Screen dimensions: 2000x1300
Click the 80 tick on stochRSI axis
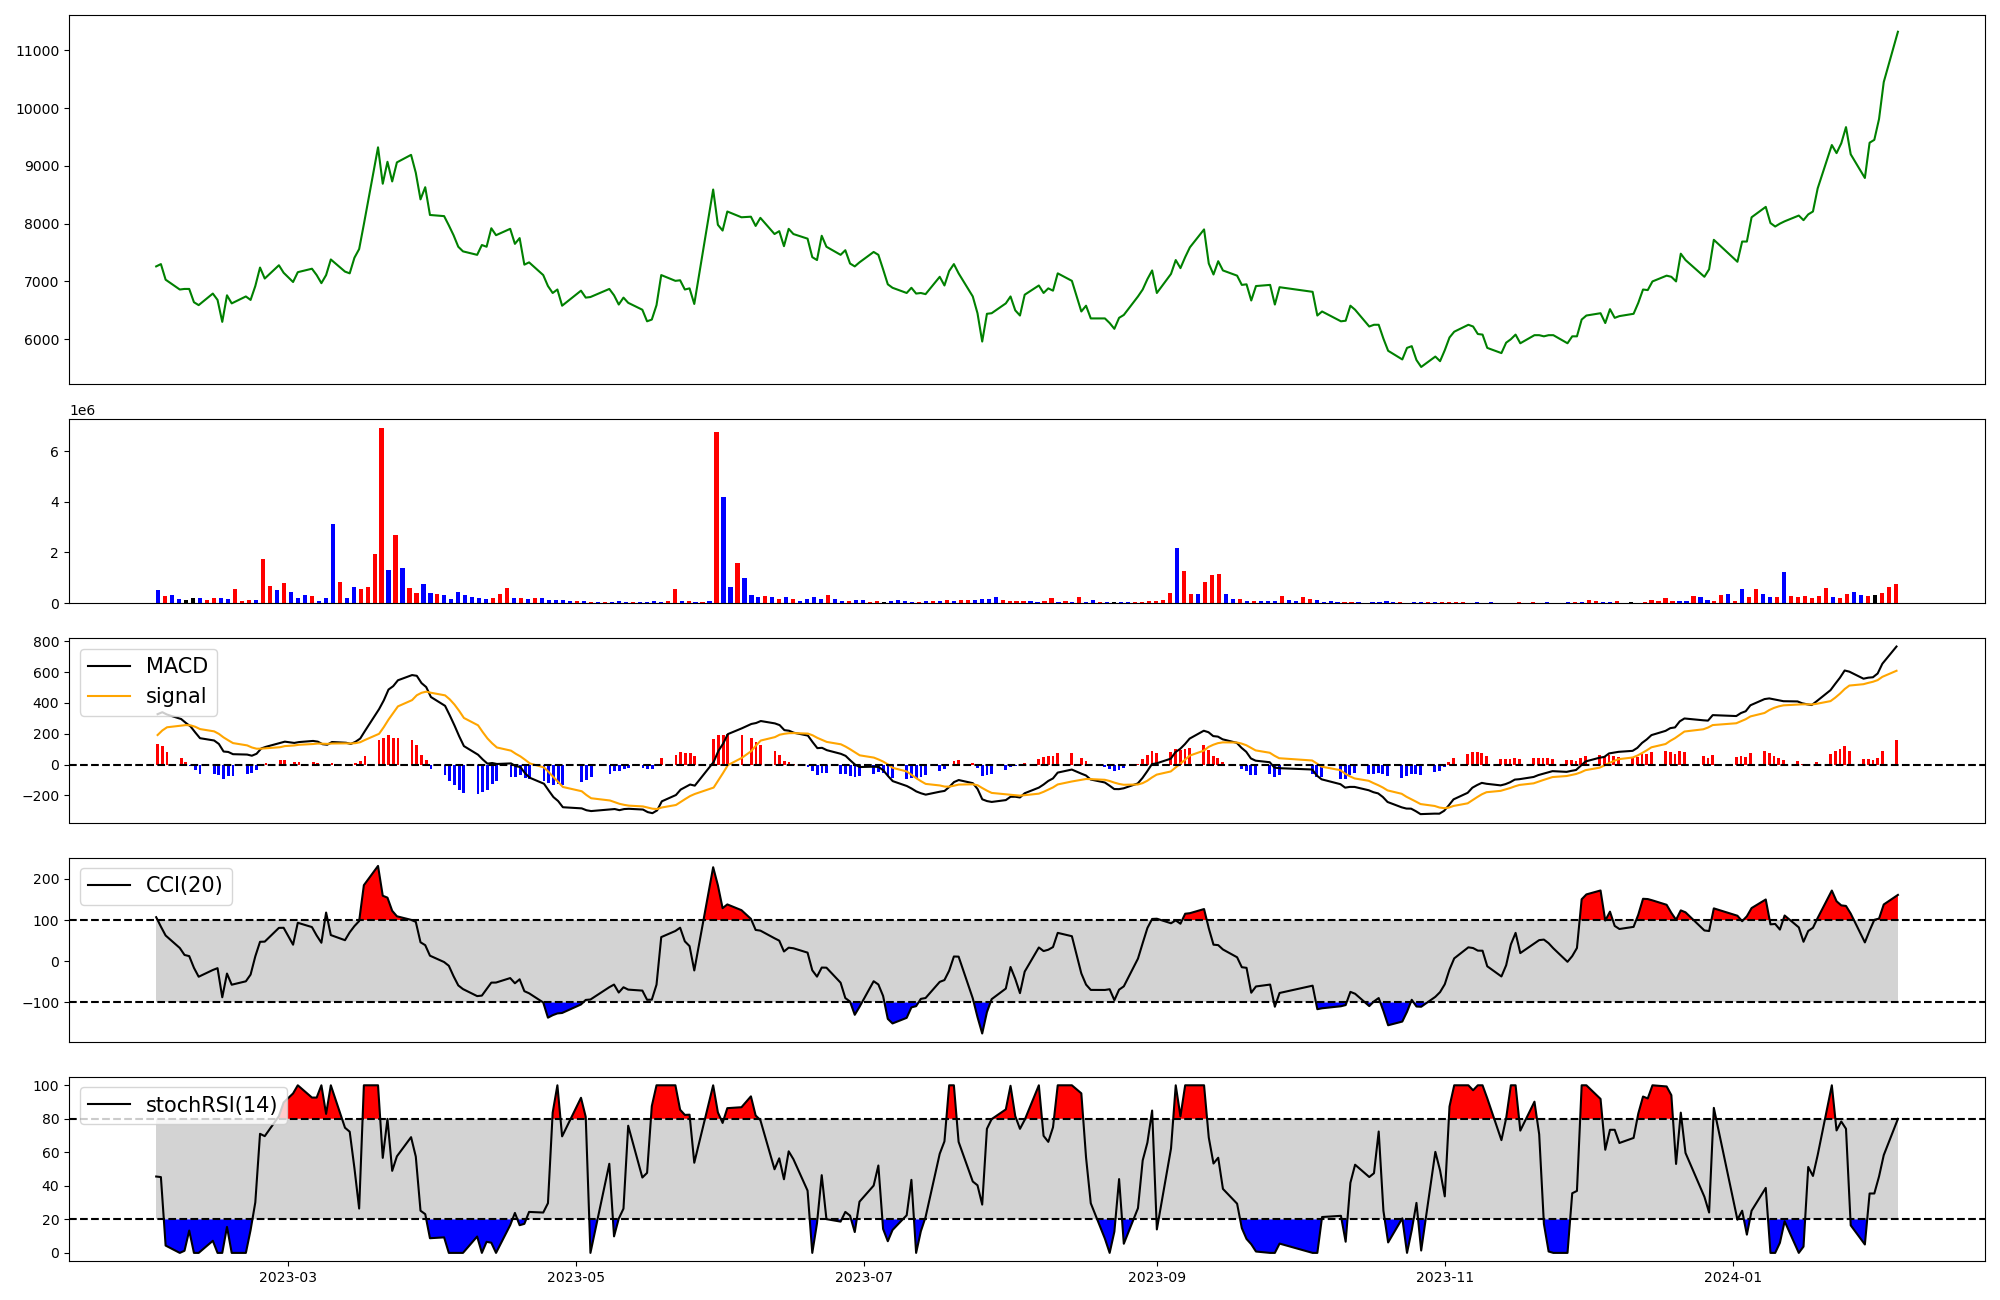(x=52, y=1119)
